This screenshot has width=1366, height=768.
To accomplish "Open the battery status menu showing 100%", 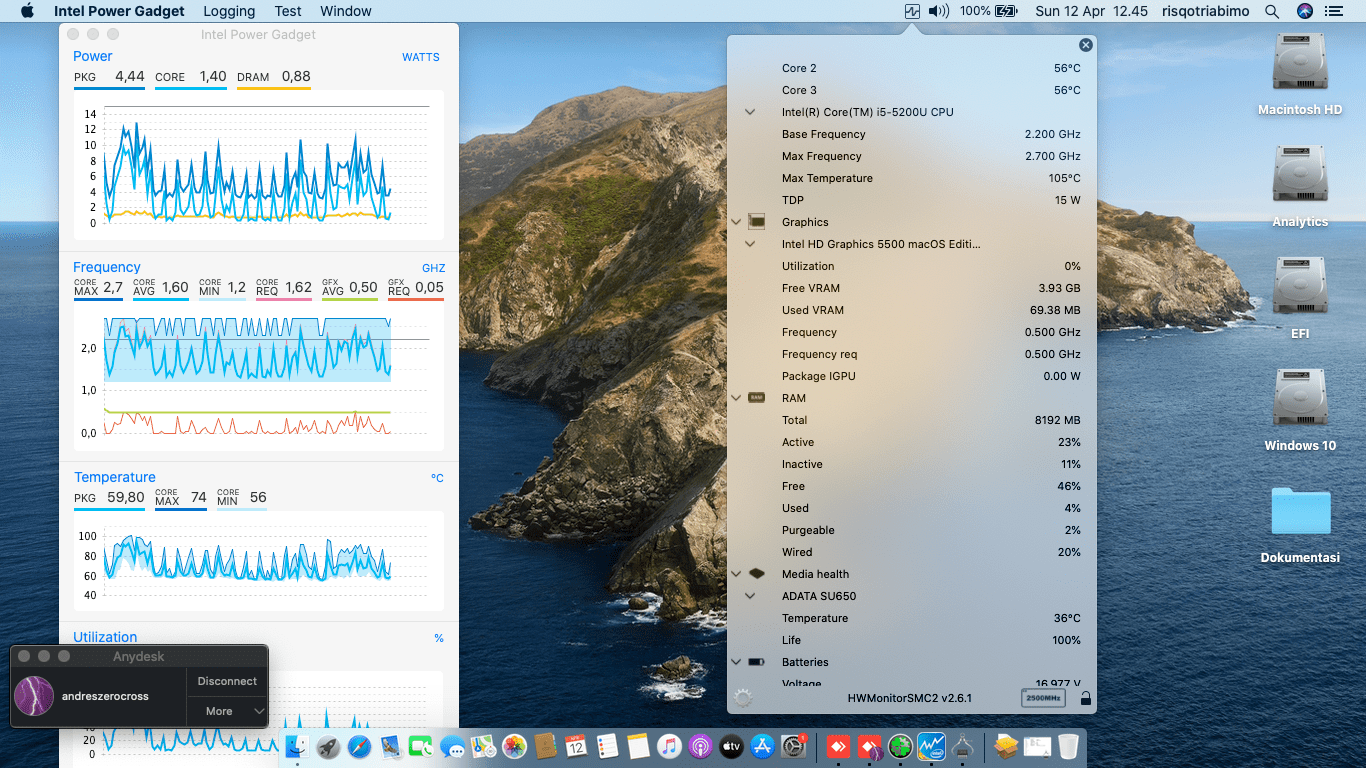I will coord(988,11).
